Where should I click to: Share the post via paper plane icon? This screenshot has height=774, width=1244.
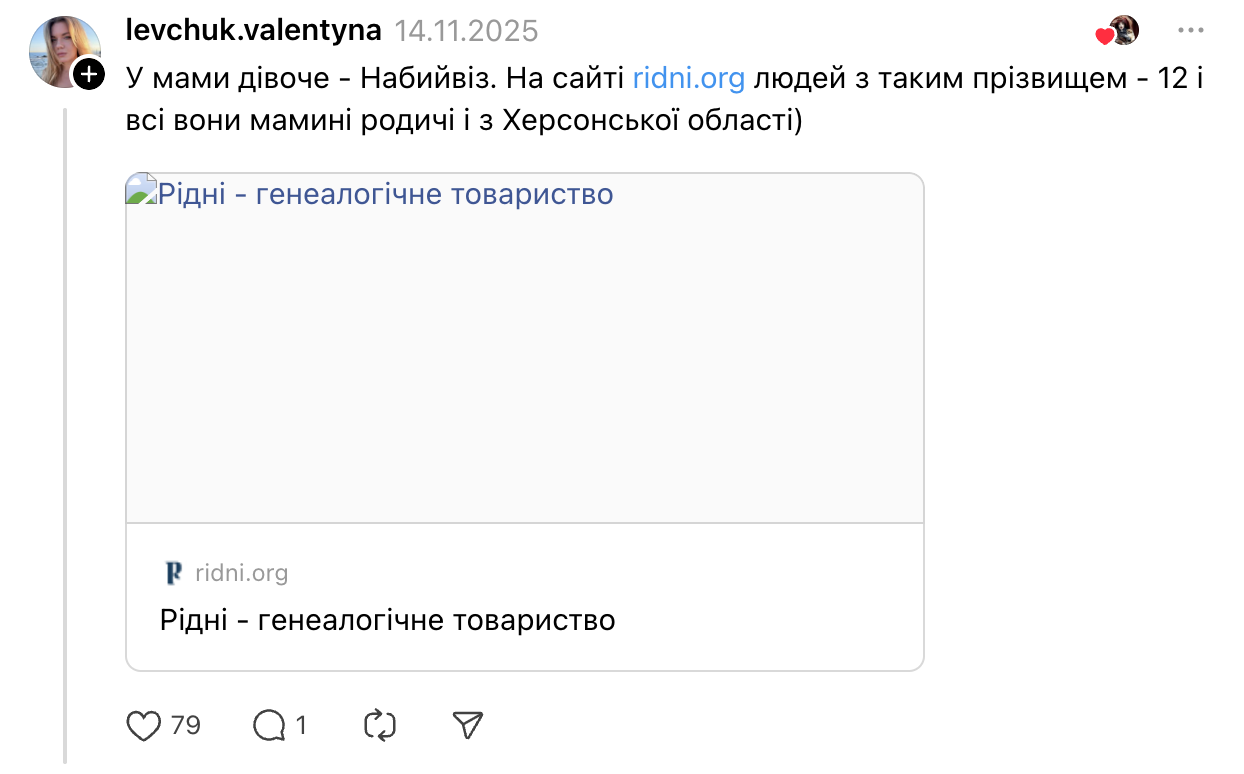tap(468, 725)
